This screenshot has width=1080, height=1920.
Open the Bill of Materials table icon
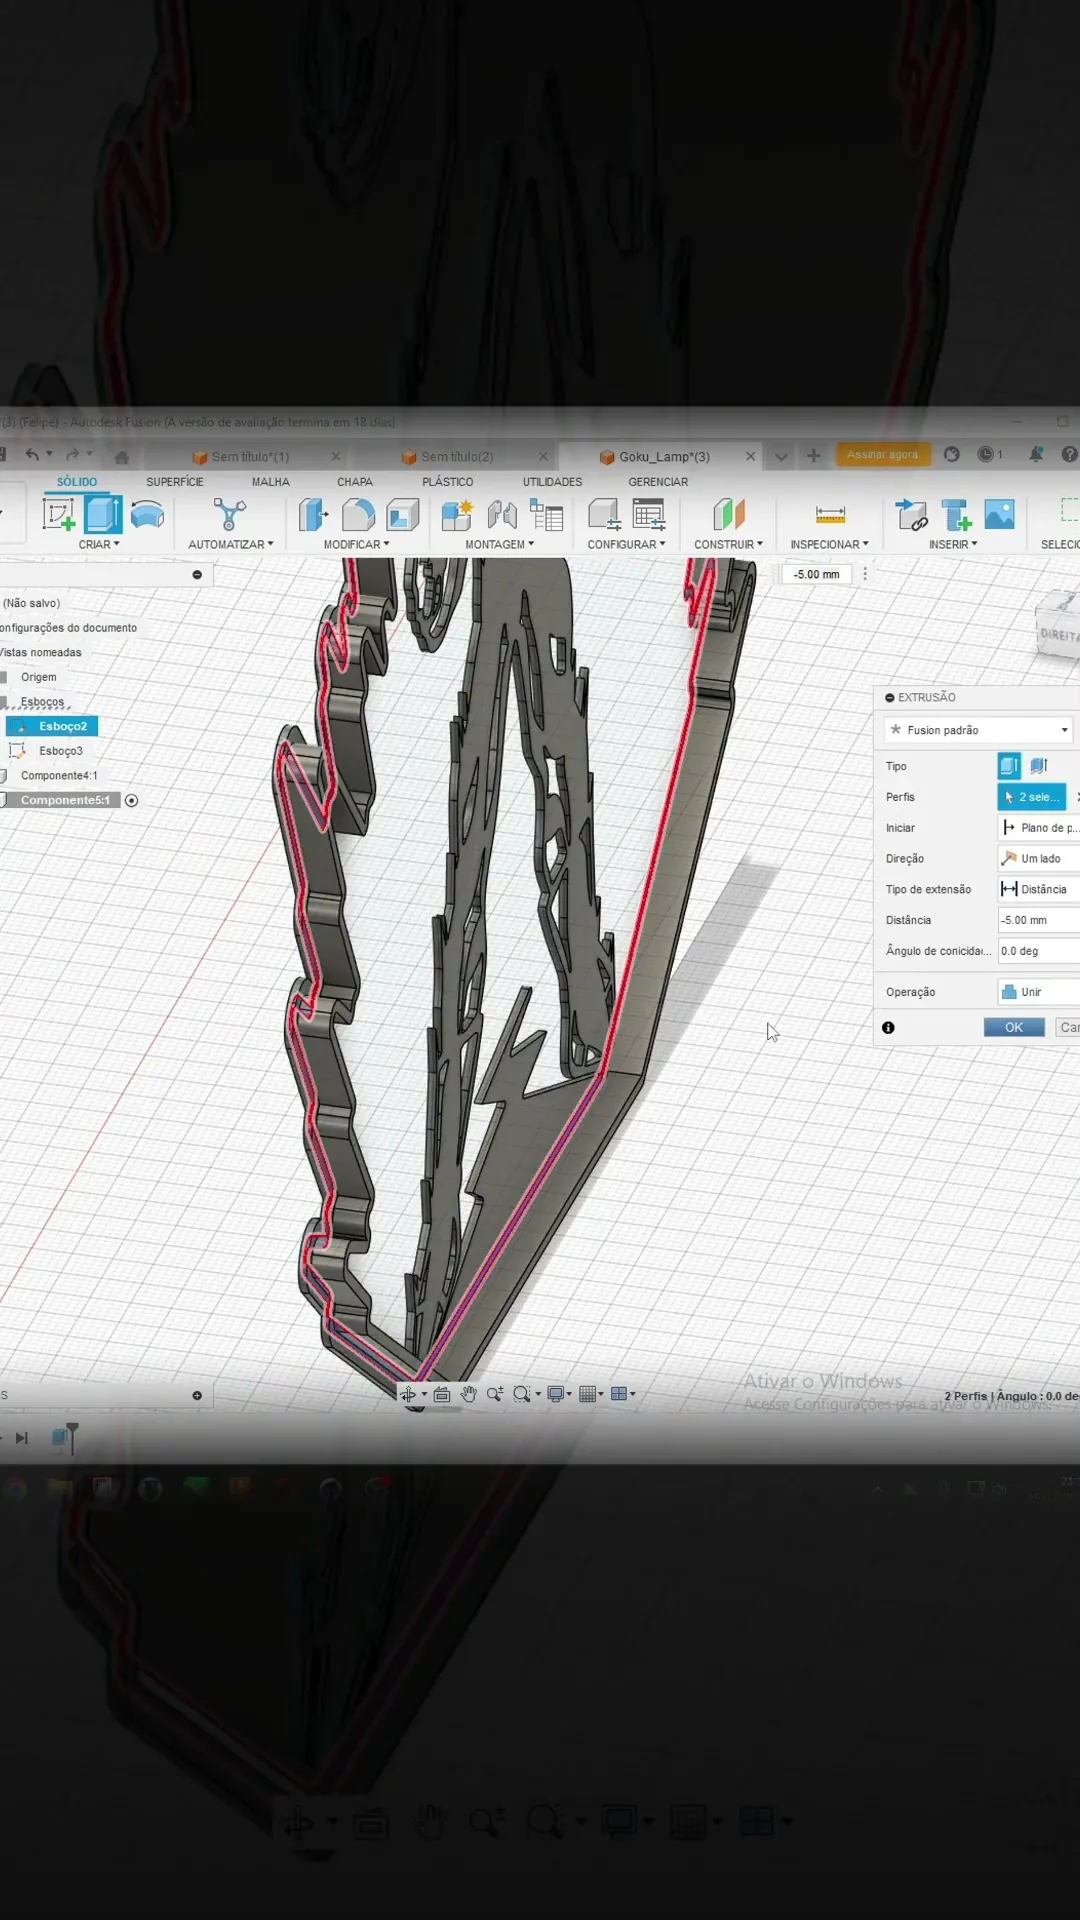click(x=547, y=515)
